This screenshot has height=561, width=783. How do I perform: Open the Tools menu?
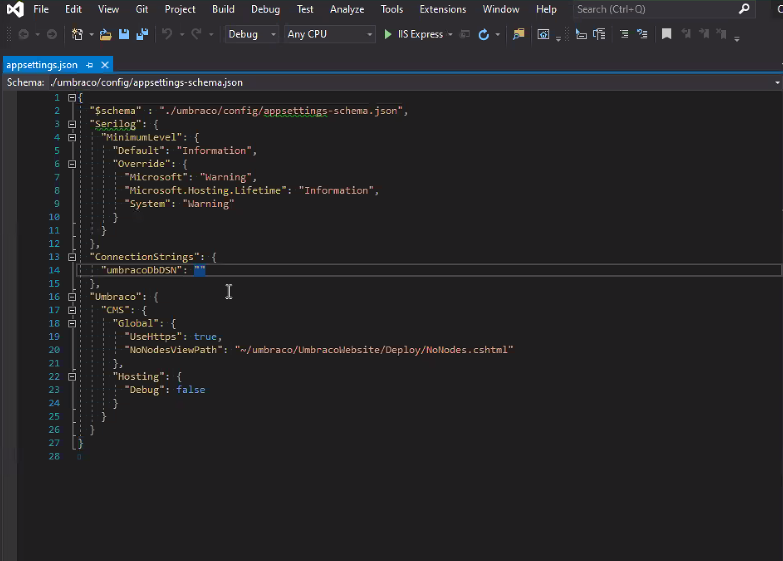(392, 9)
